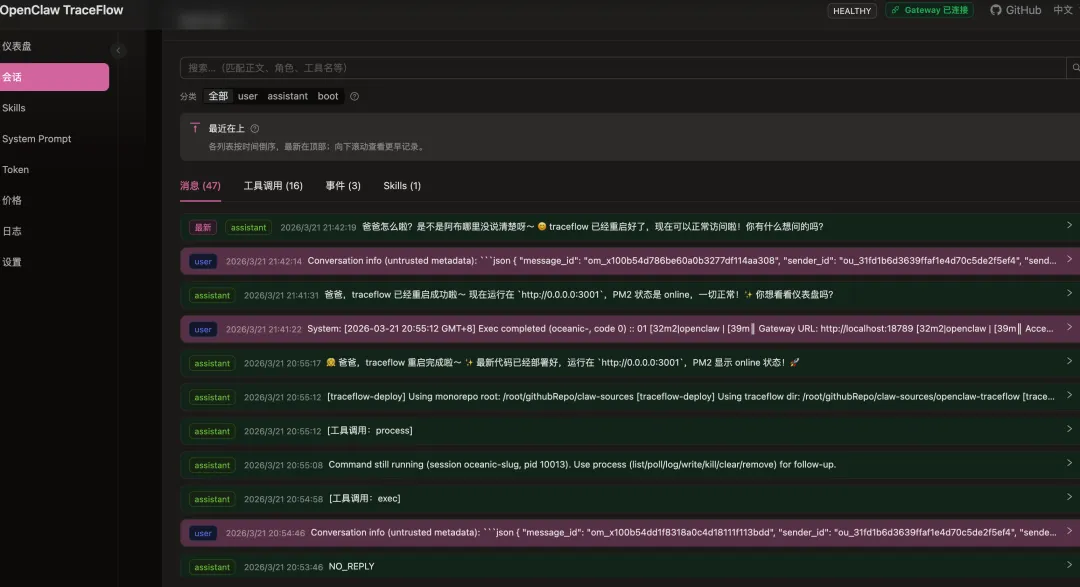
Task: Select the 全部 category filter
Action: pyautogui.click(x=218, y=96)
